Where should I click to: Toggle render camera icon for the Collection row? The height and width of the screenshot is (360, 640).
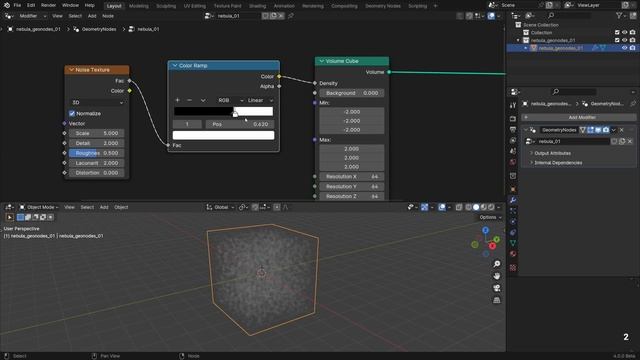pos(632,32)
